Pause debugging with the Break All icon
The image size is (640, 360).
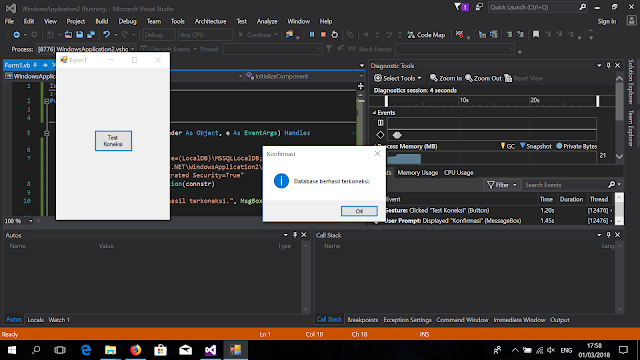tap(312, 35)
